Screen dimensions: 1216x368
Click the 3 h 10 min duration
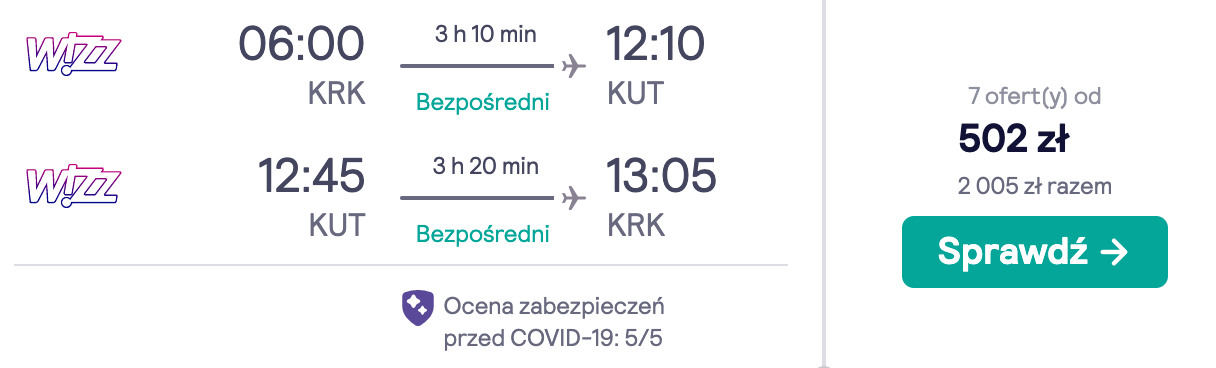point(486,34)
